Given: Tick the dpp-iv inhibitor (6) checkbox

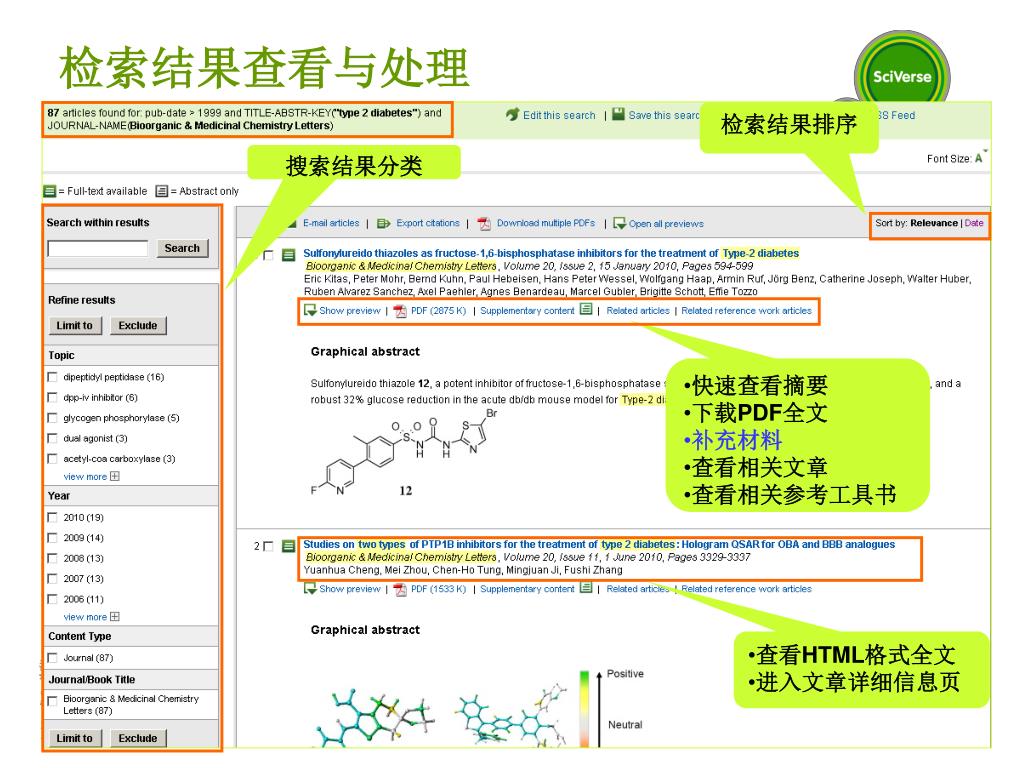Looking at the screenshot, I should click(x=52, y=397).
